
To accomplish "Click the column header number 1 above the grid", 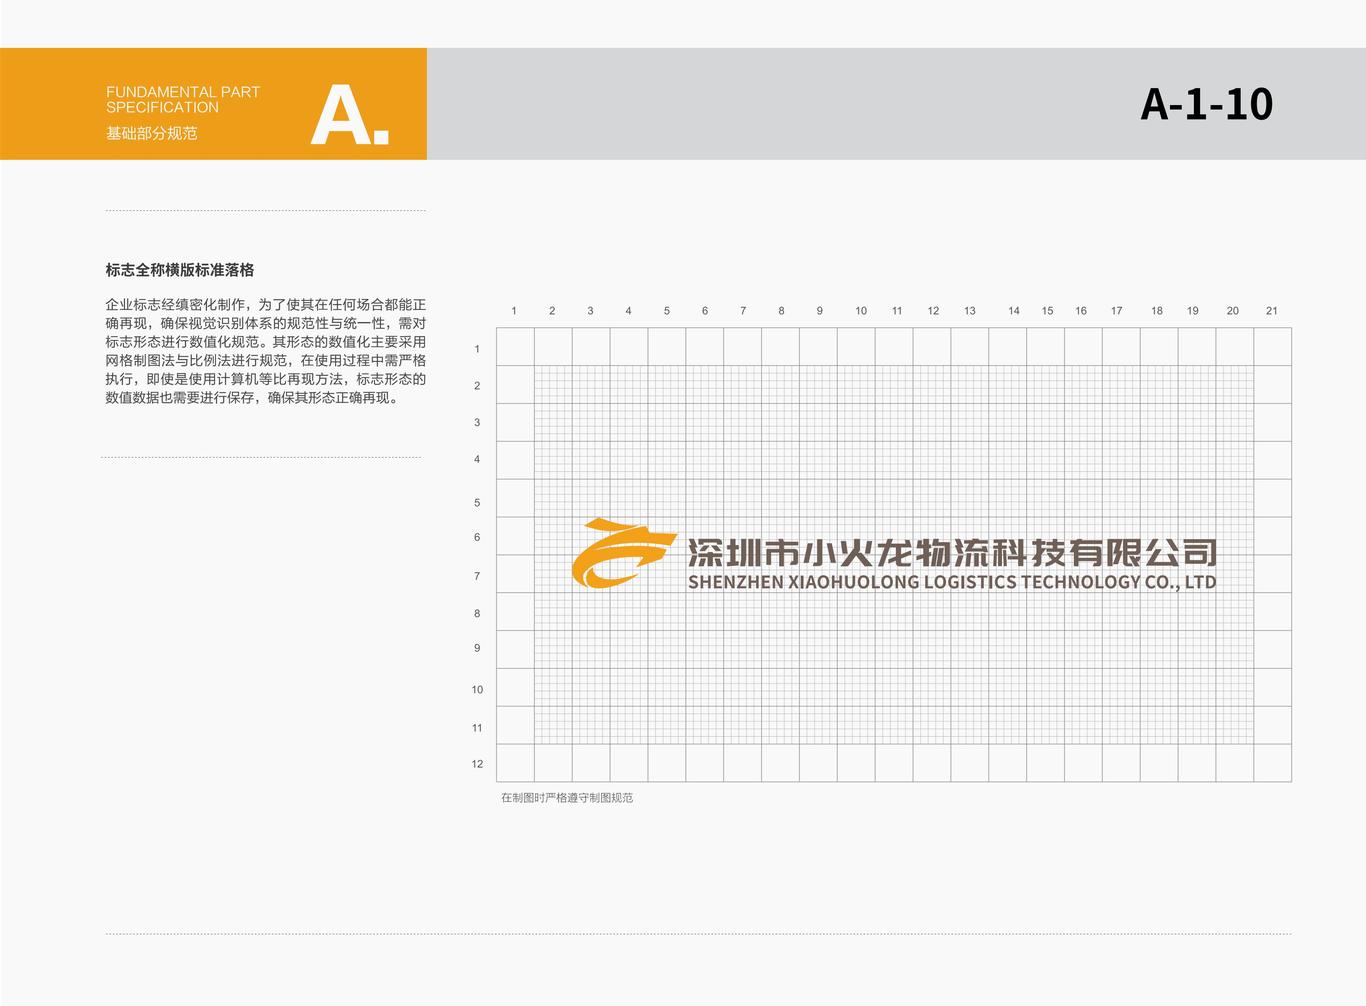I will (x=514, y=311).
